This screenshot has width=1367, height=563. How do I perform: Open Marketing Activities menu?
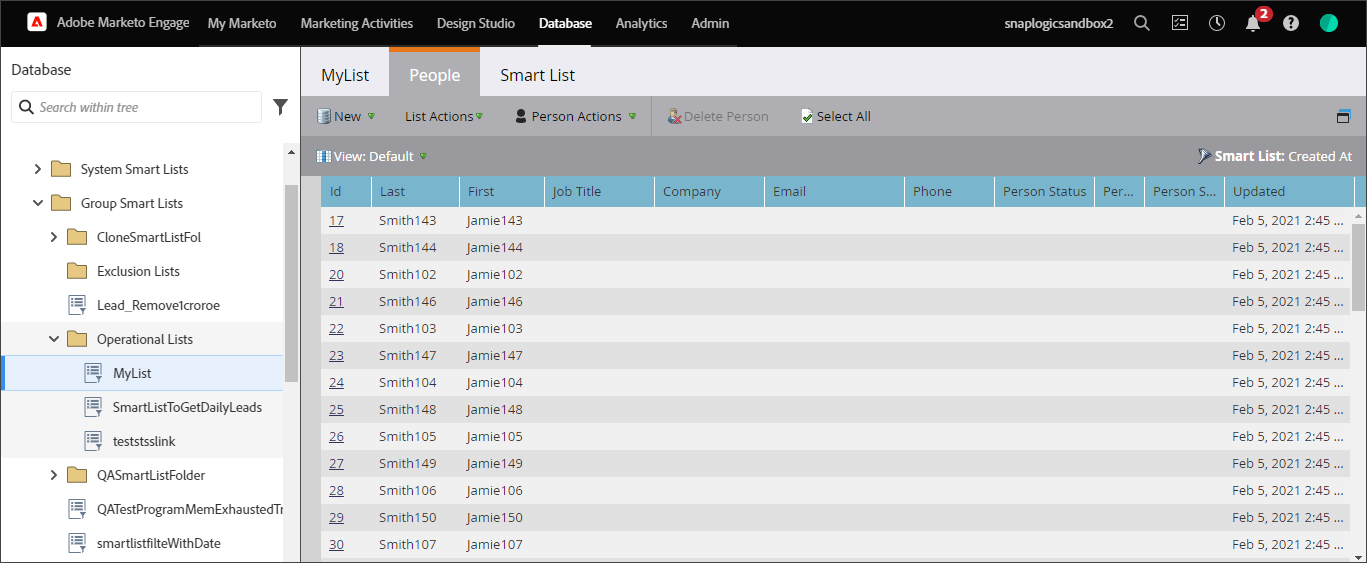click(357, 23)
